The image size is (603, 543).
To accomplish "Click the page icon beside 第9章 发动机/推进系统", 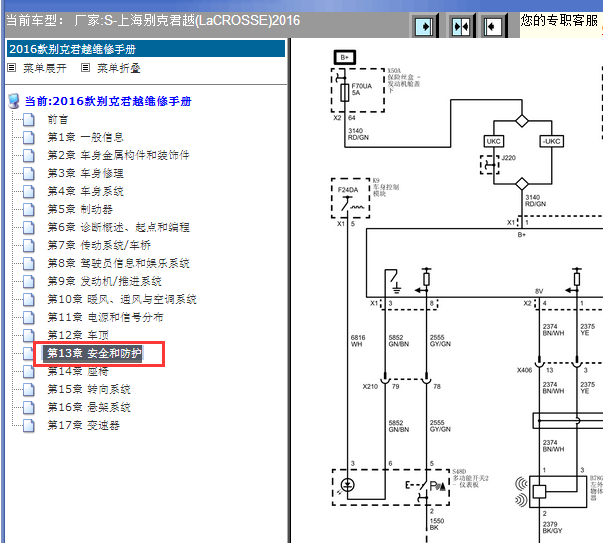I will pos(28,281).
